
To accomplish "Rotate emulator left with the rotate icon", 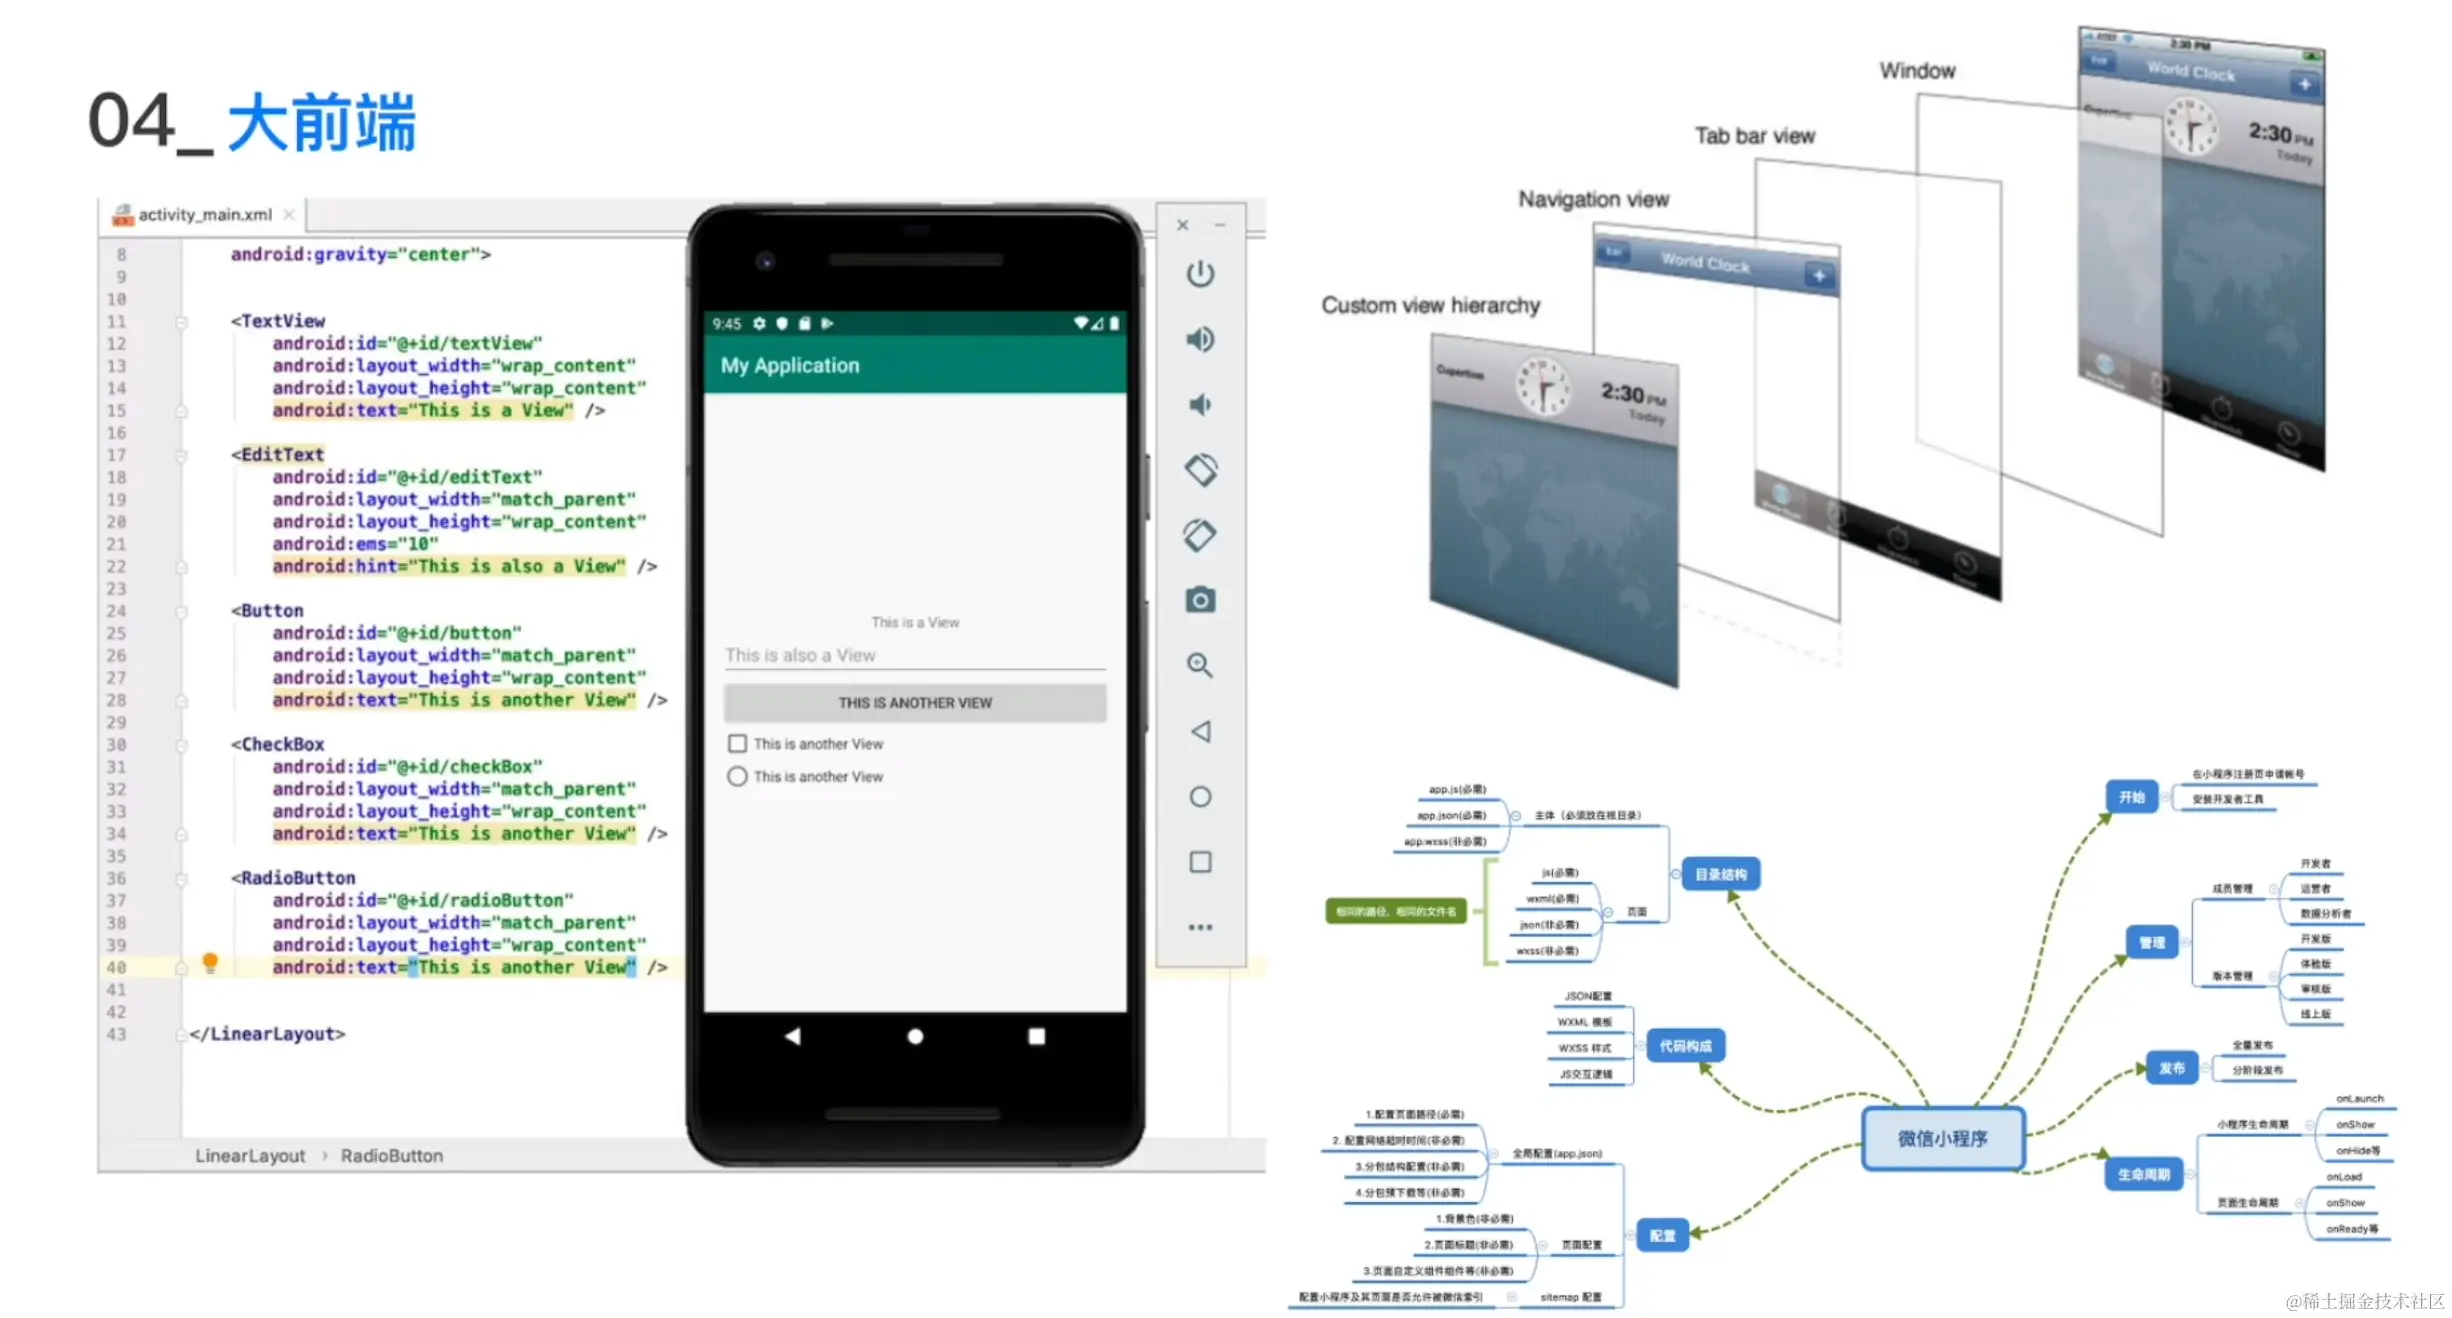I will coord(1200,470).
